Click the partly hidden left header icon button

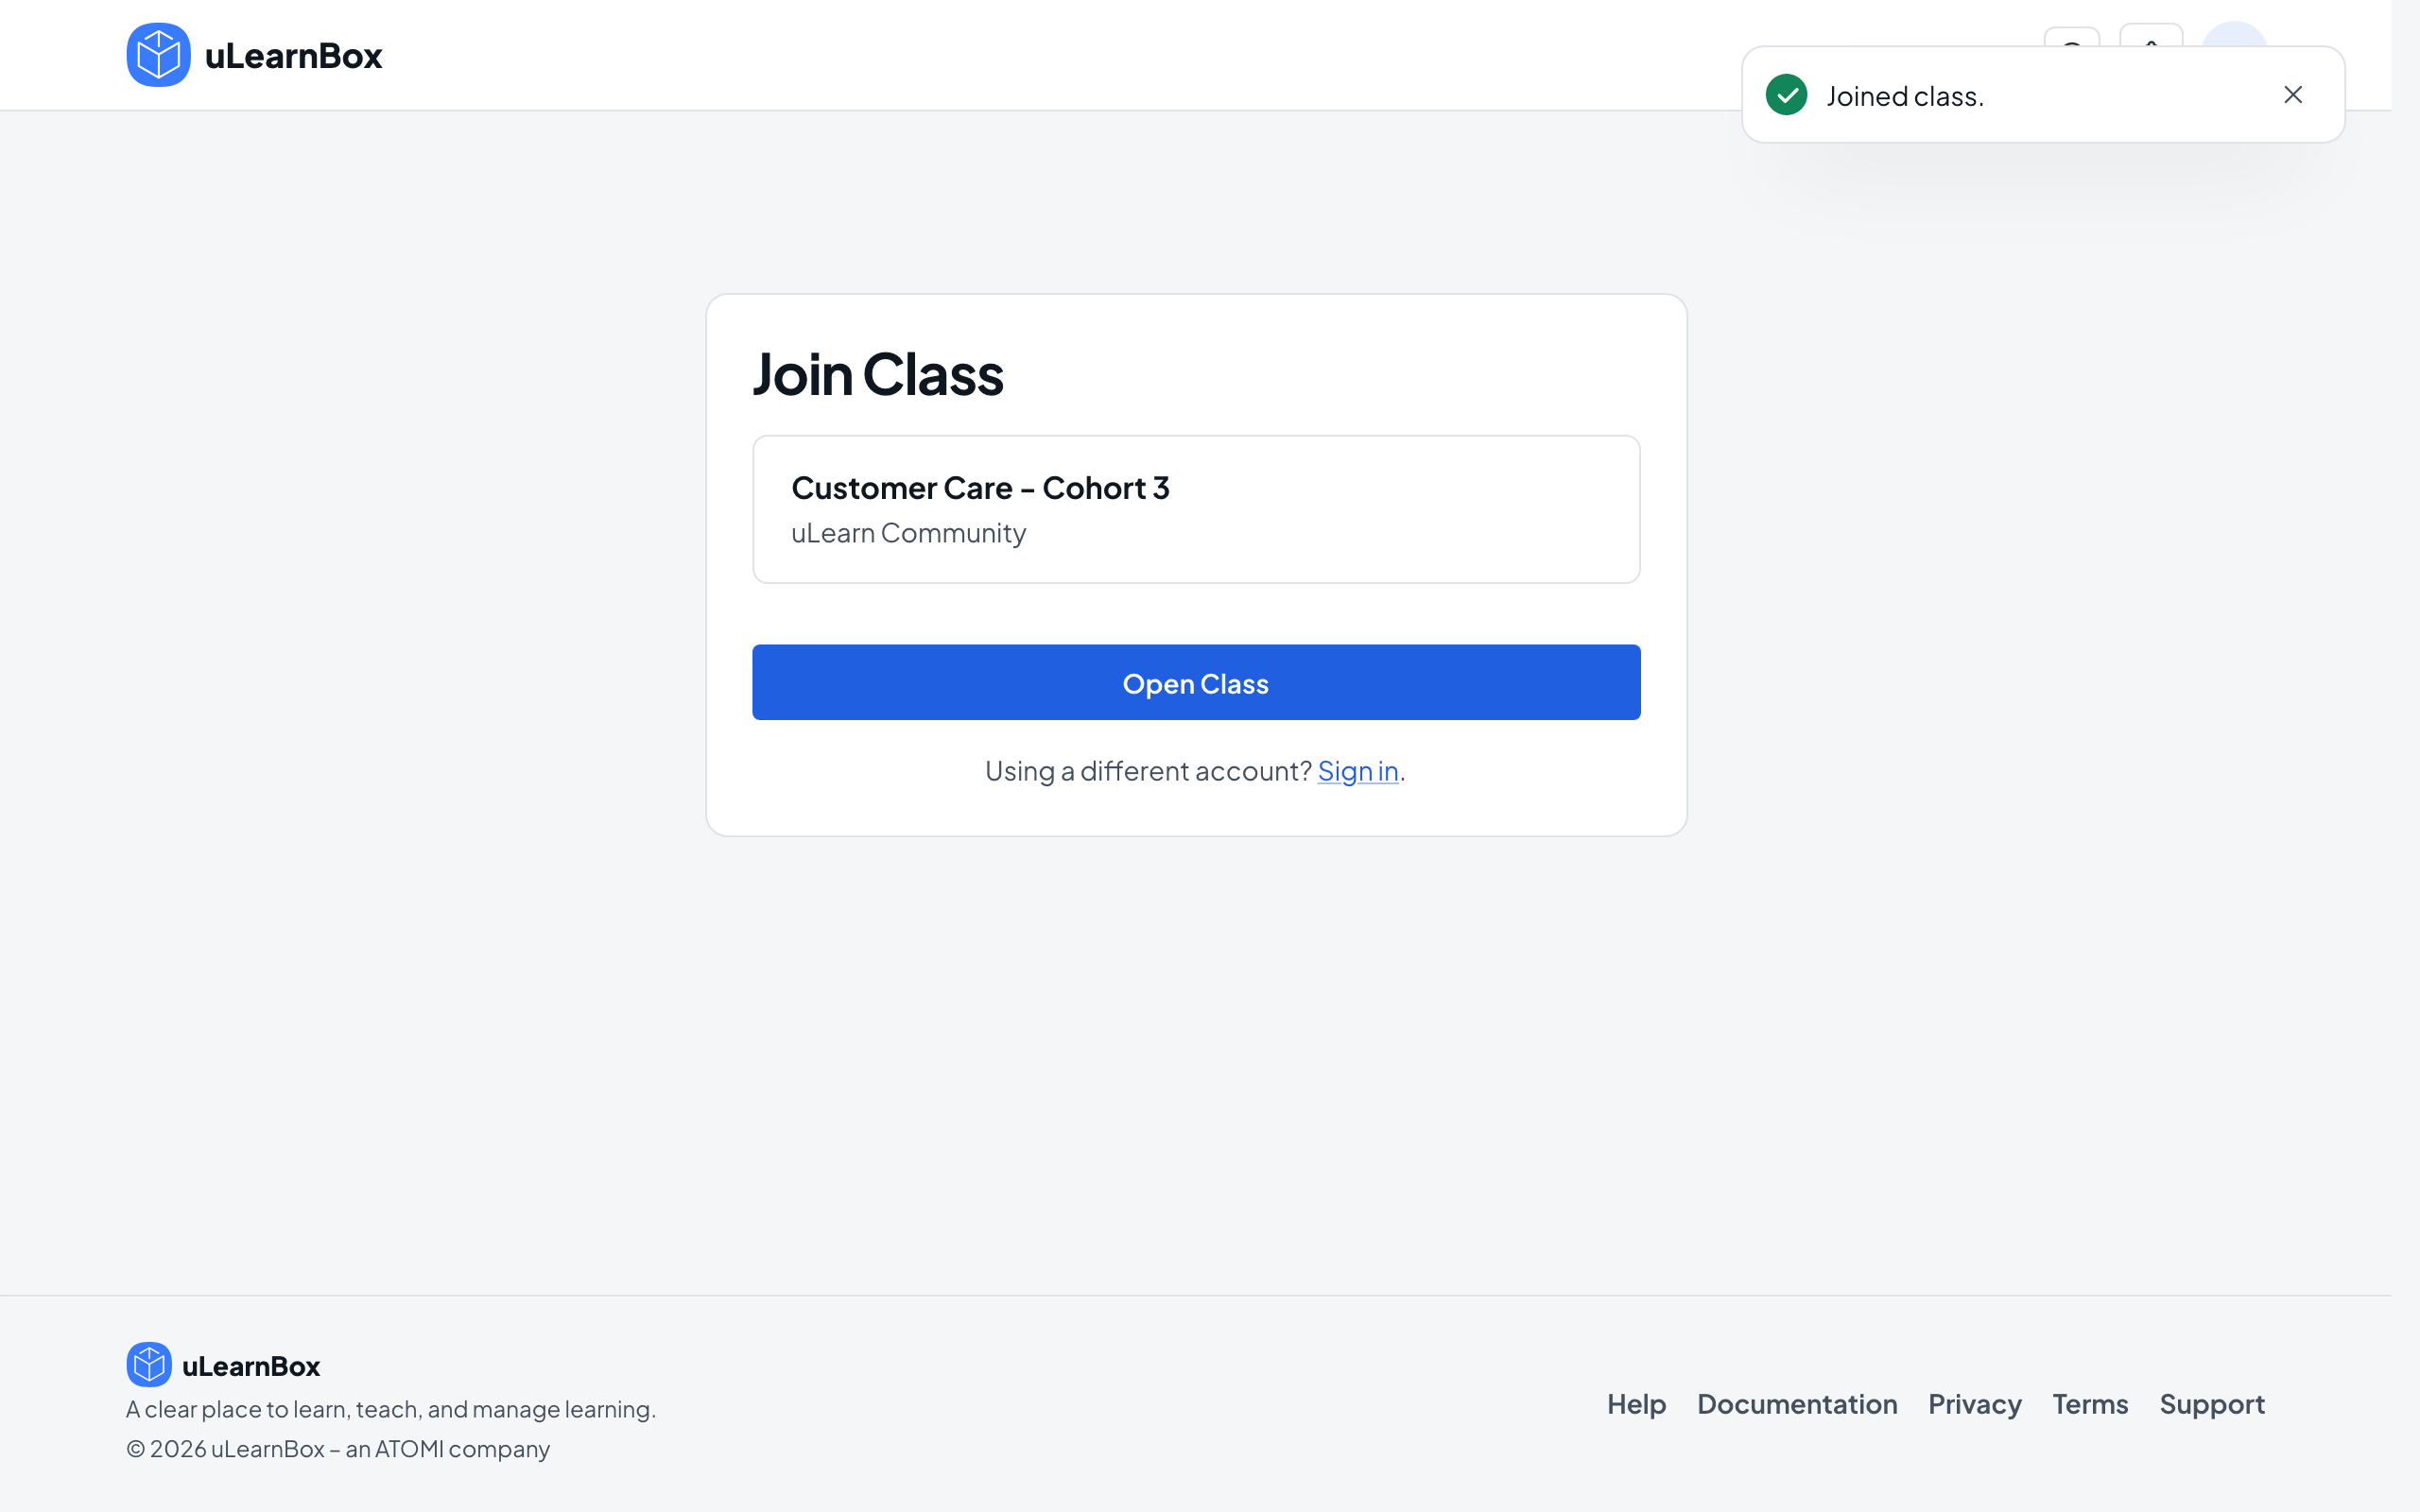2072,36
